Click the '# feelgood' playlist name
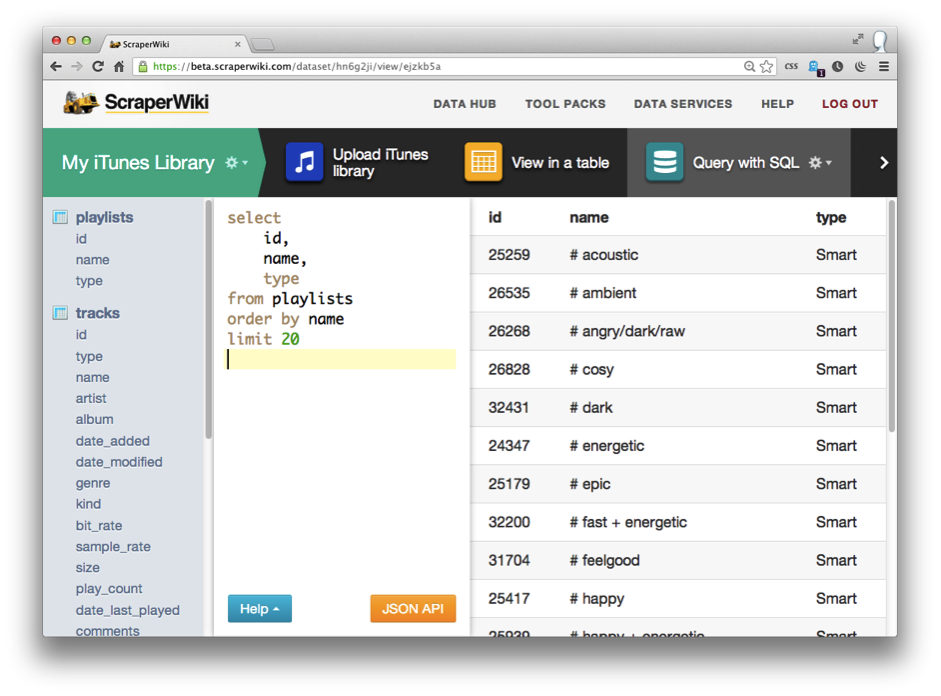The width and height of the screenshot is (941, 696). click(x=604, y=560)
